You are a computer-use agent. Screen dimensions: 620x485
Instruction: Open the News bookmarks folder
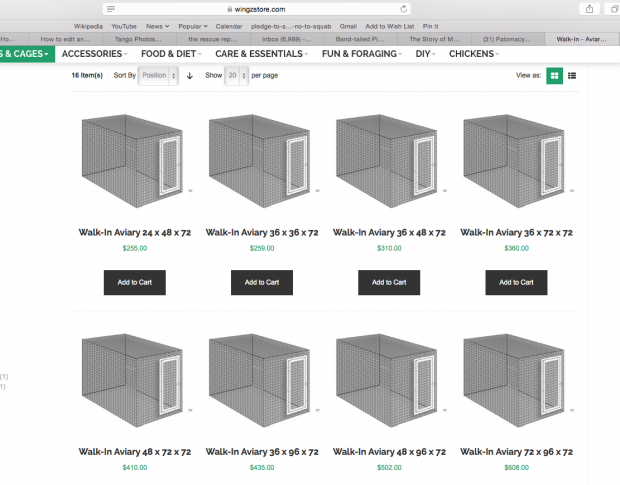(x=157, y=26)
